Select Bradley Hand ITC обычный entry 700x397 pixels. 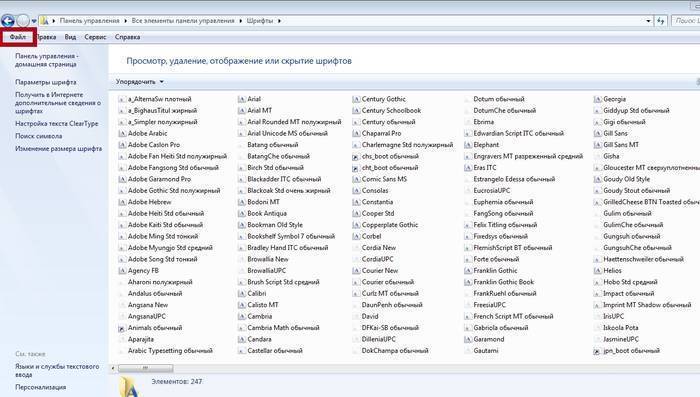click(288, 248)
